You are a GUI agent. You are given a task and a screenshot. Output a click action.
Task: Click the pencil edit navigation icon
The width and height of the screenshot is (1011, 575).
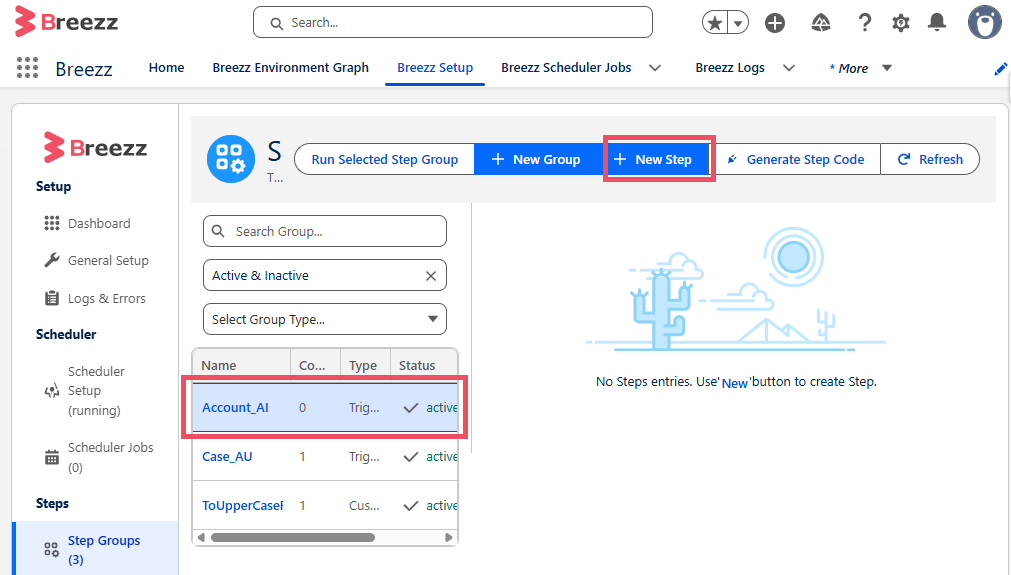(x=1000, y=69)
